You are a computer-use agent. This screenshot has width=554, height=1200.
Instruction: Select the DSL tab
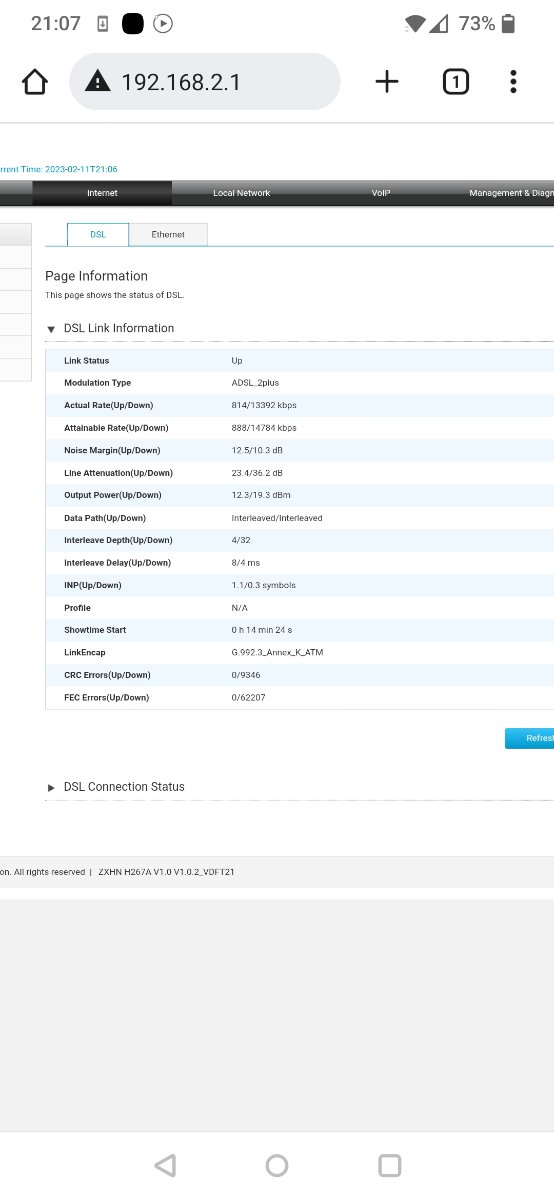[98, 234]
